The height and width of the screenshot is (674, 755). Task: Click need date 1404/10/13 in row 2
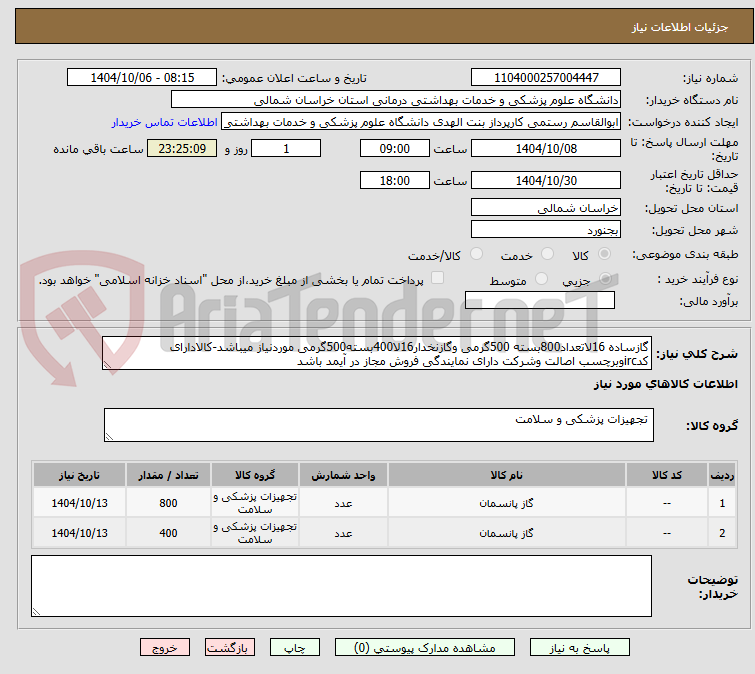(79, 533)
